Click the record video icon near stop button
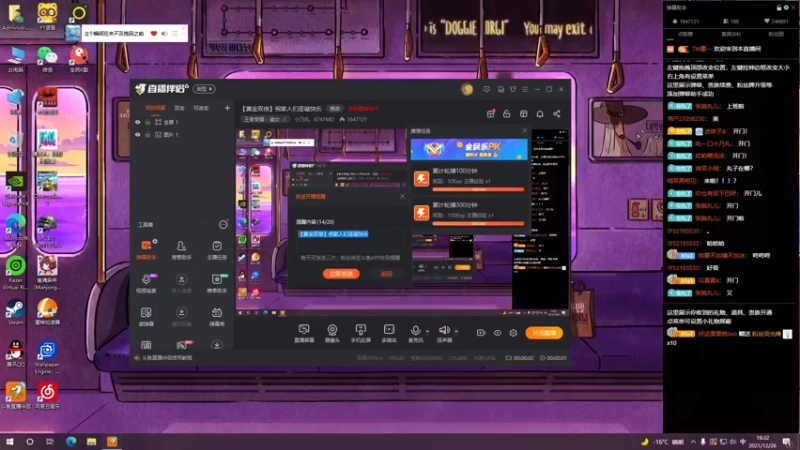Image resolution: width=800 pixels, height=450 pixels. (481, 333)
